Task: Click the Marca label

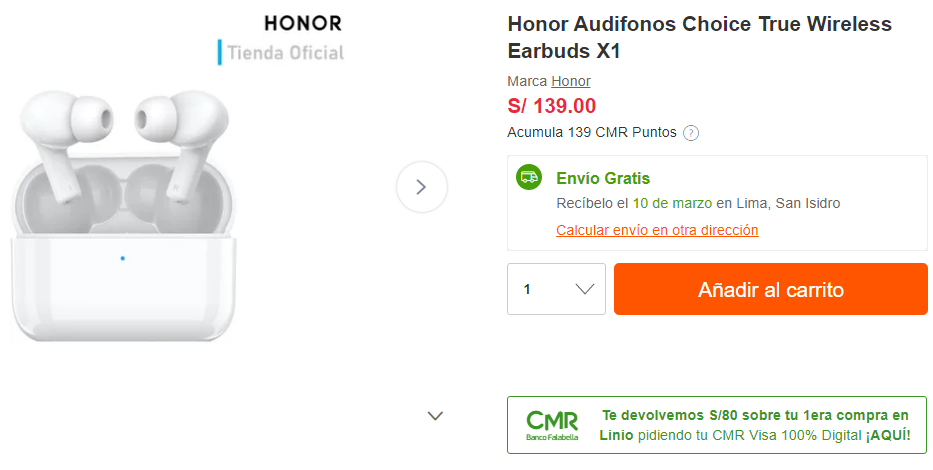Action: click(527, 81)
